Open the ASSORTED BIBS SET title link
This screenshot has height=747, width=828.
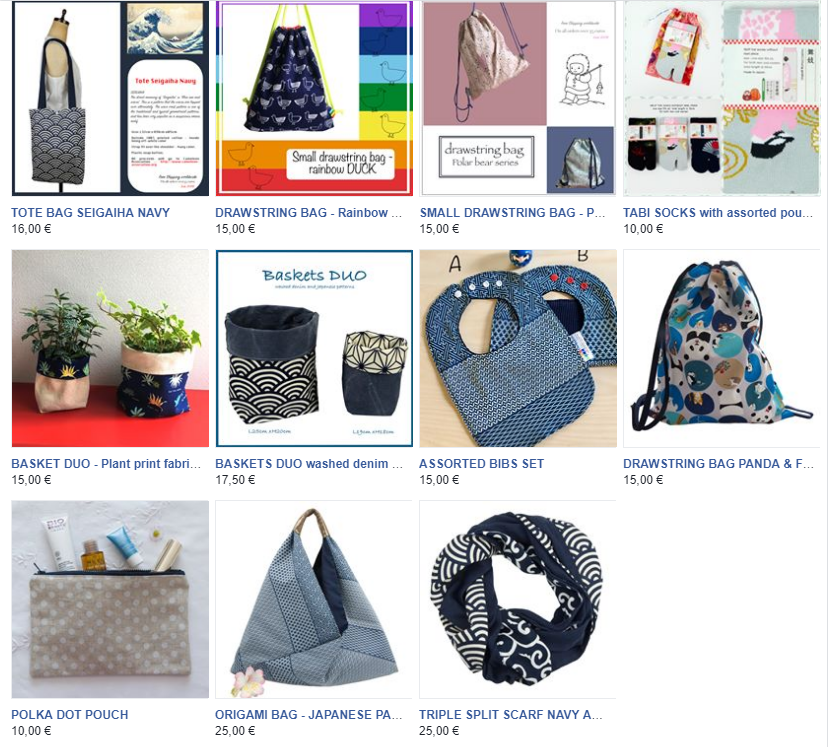tap(482, 464)
